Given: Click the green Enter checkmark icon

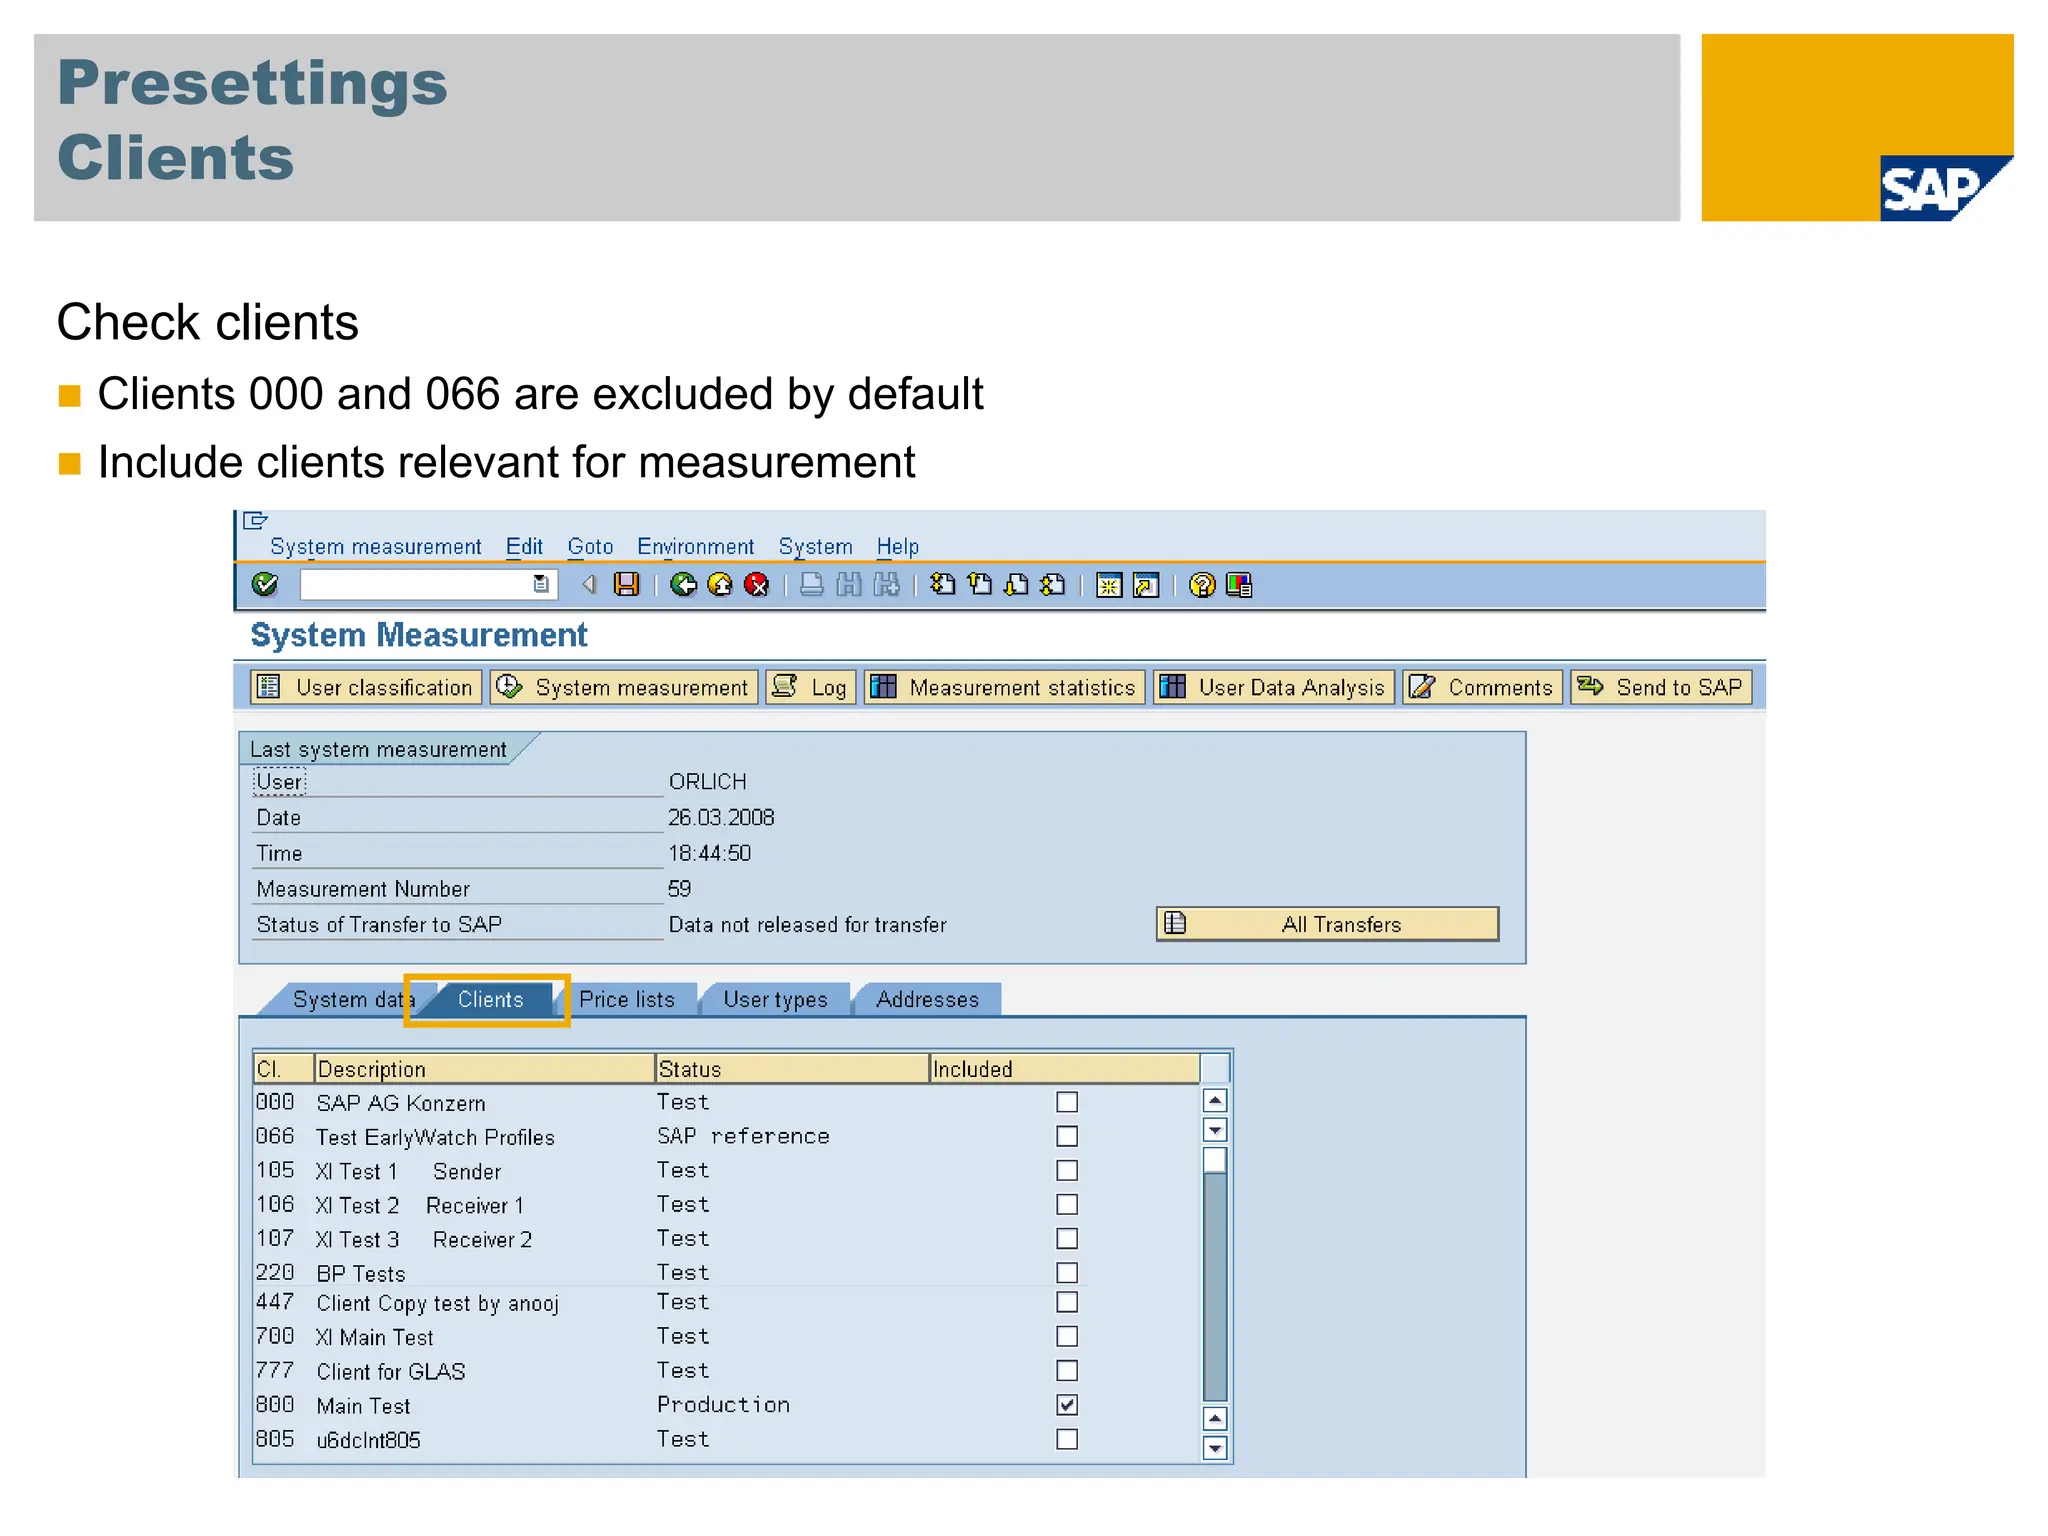Looking at the screenshot, I should [265, 584].
